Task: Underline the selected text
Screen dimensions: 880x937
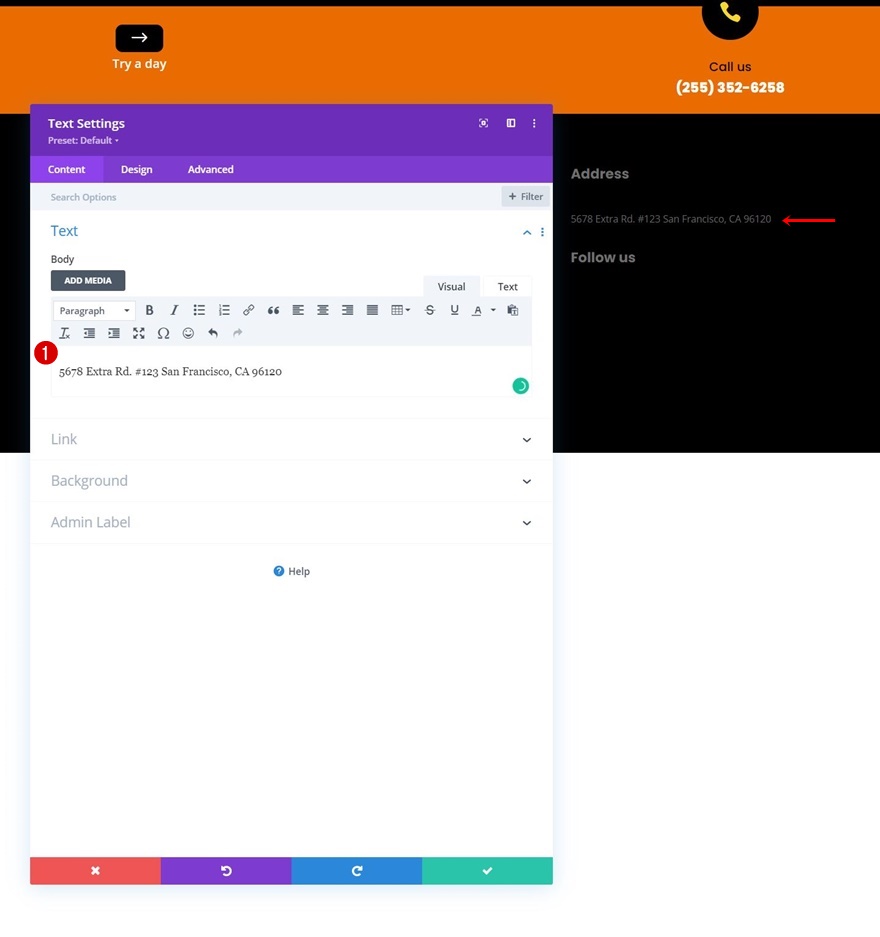Action: tap(455, 310)
